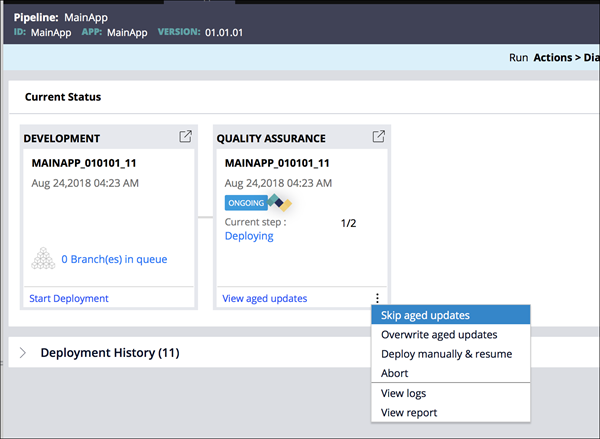
Task: Open the Development stage pop-out icon
Action: coord(185,137)
